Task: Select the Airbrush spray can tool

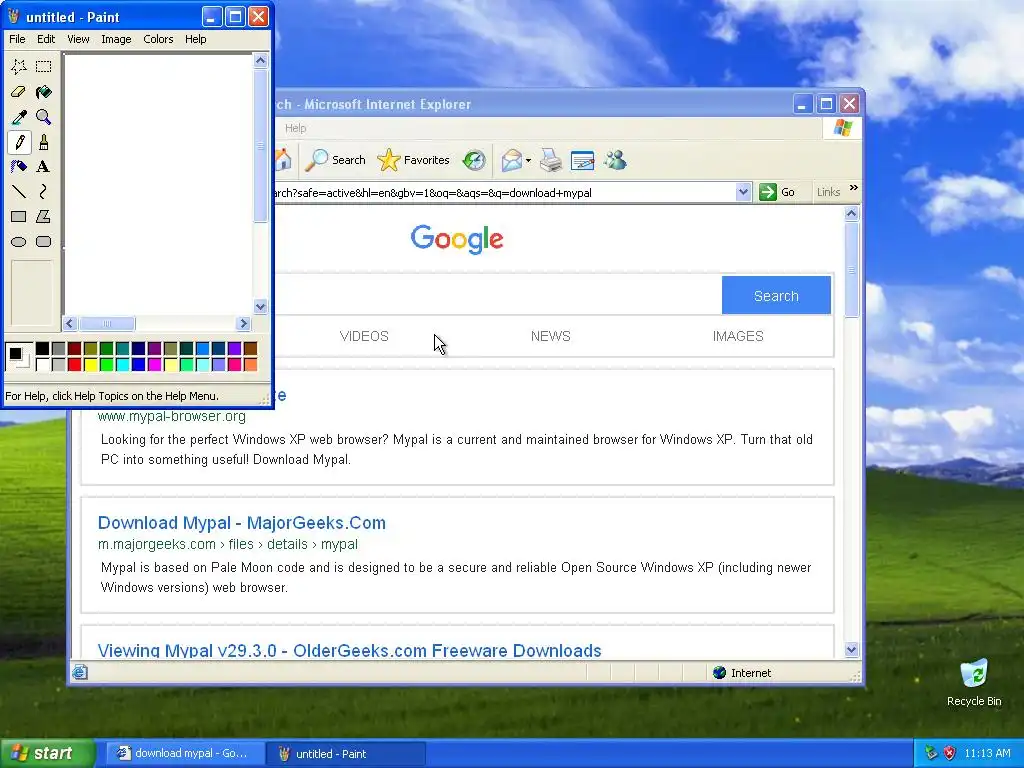Action: 19,167
